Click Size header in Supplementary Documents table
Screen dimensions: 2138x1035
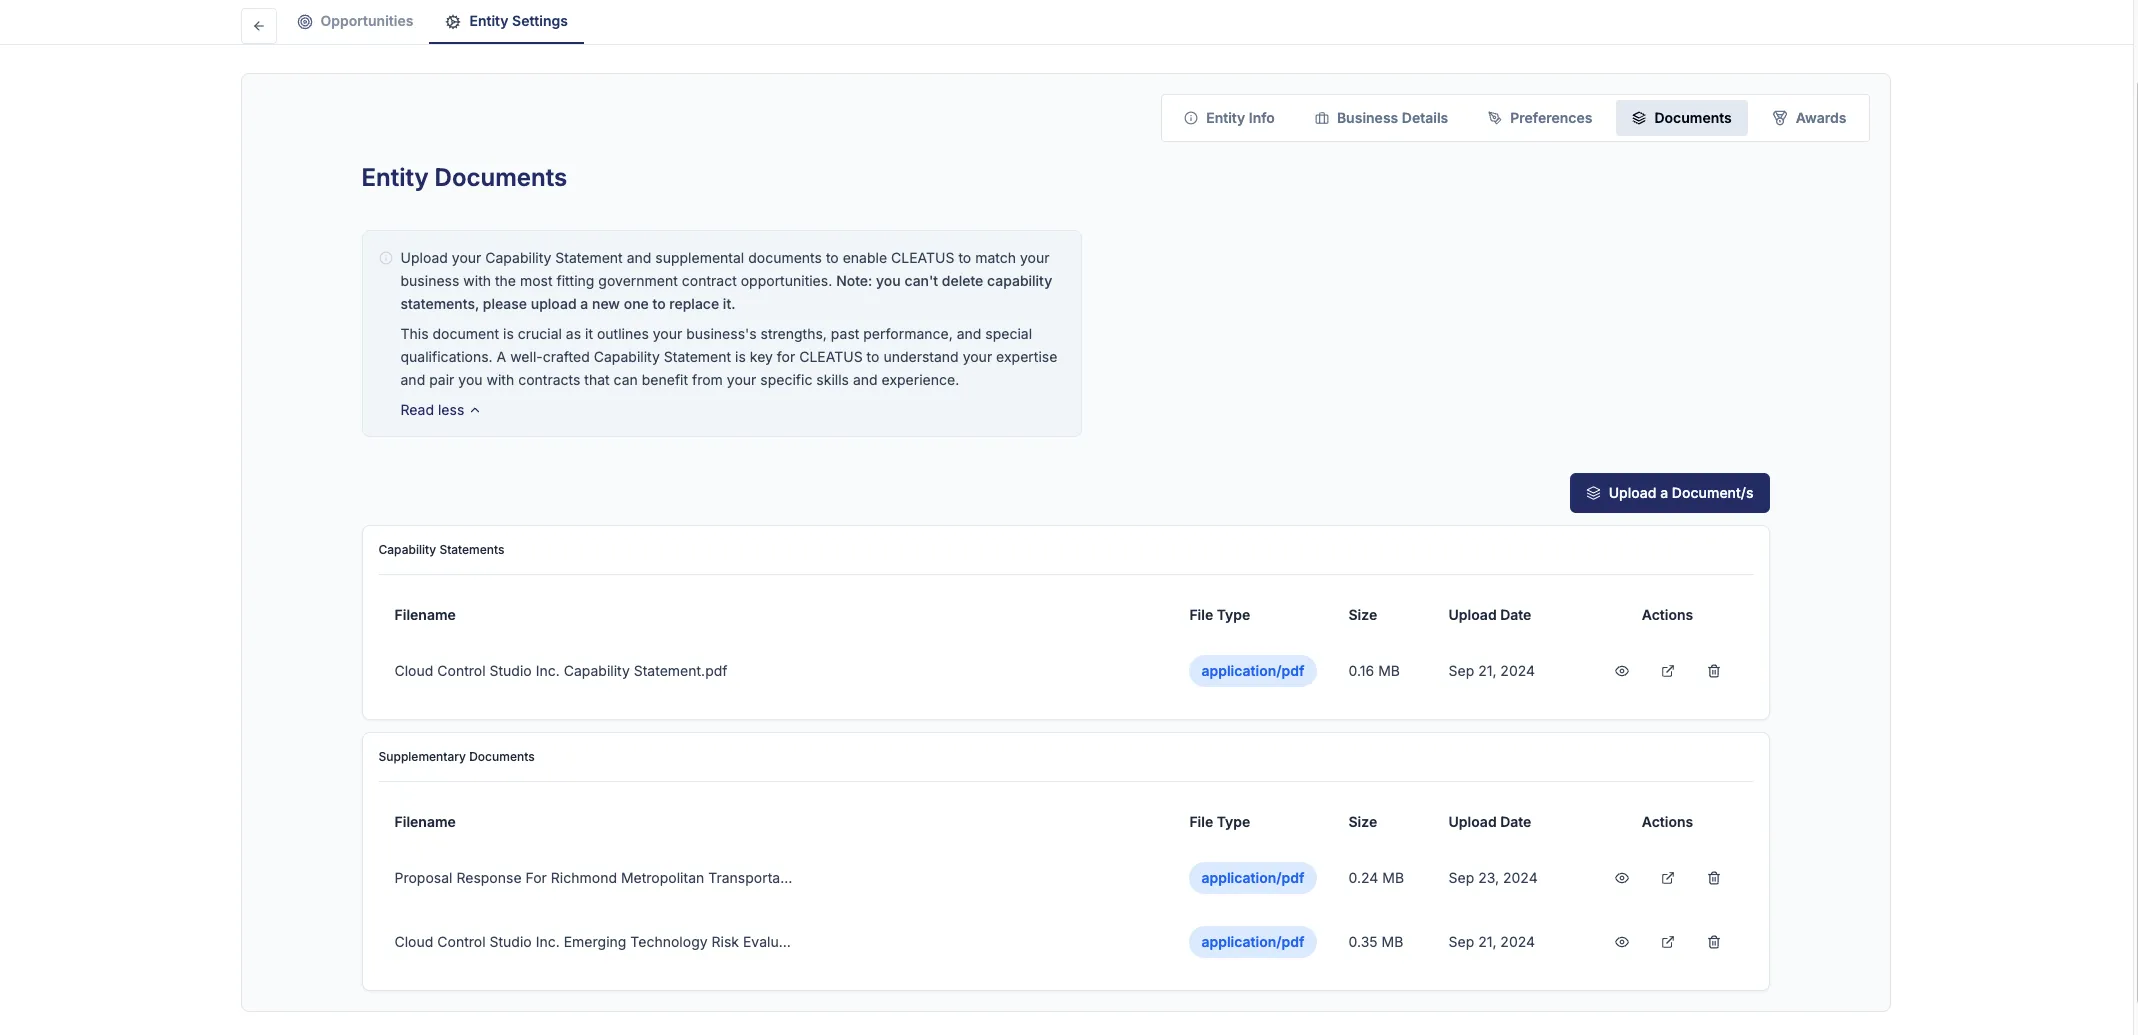[x=1362, y=822]
